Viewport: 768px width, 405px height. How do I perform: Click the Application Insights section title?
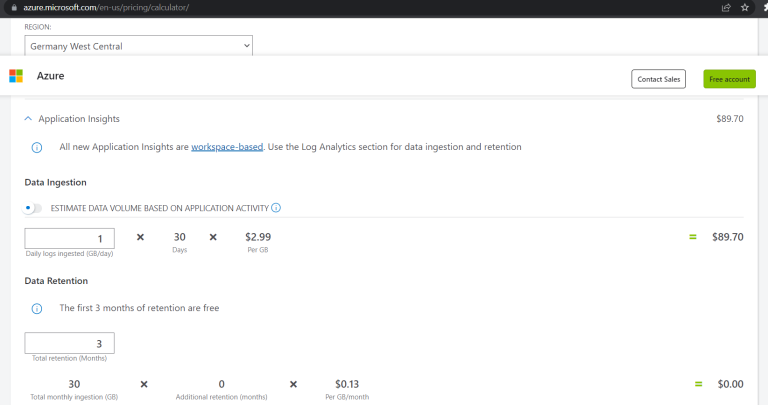tap(79, 119)
